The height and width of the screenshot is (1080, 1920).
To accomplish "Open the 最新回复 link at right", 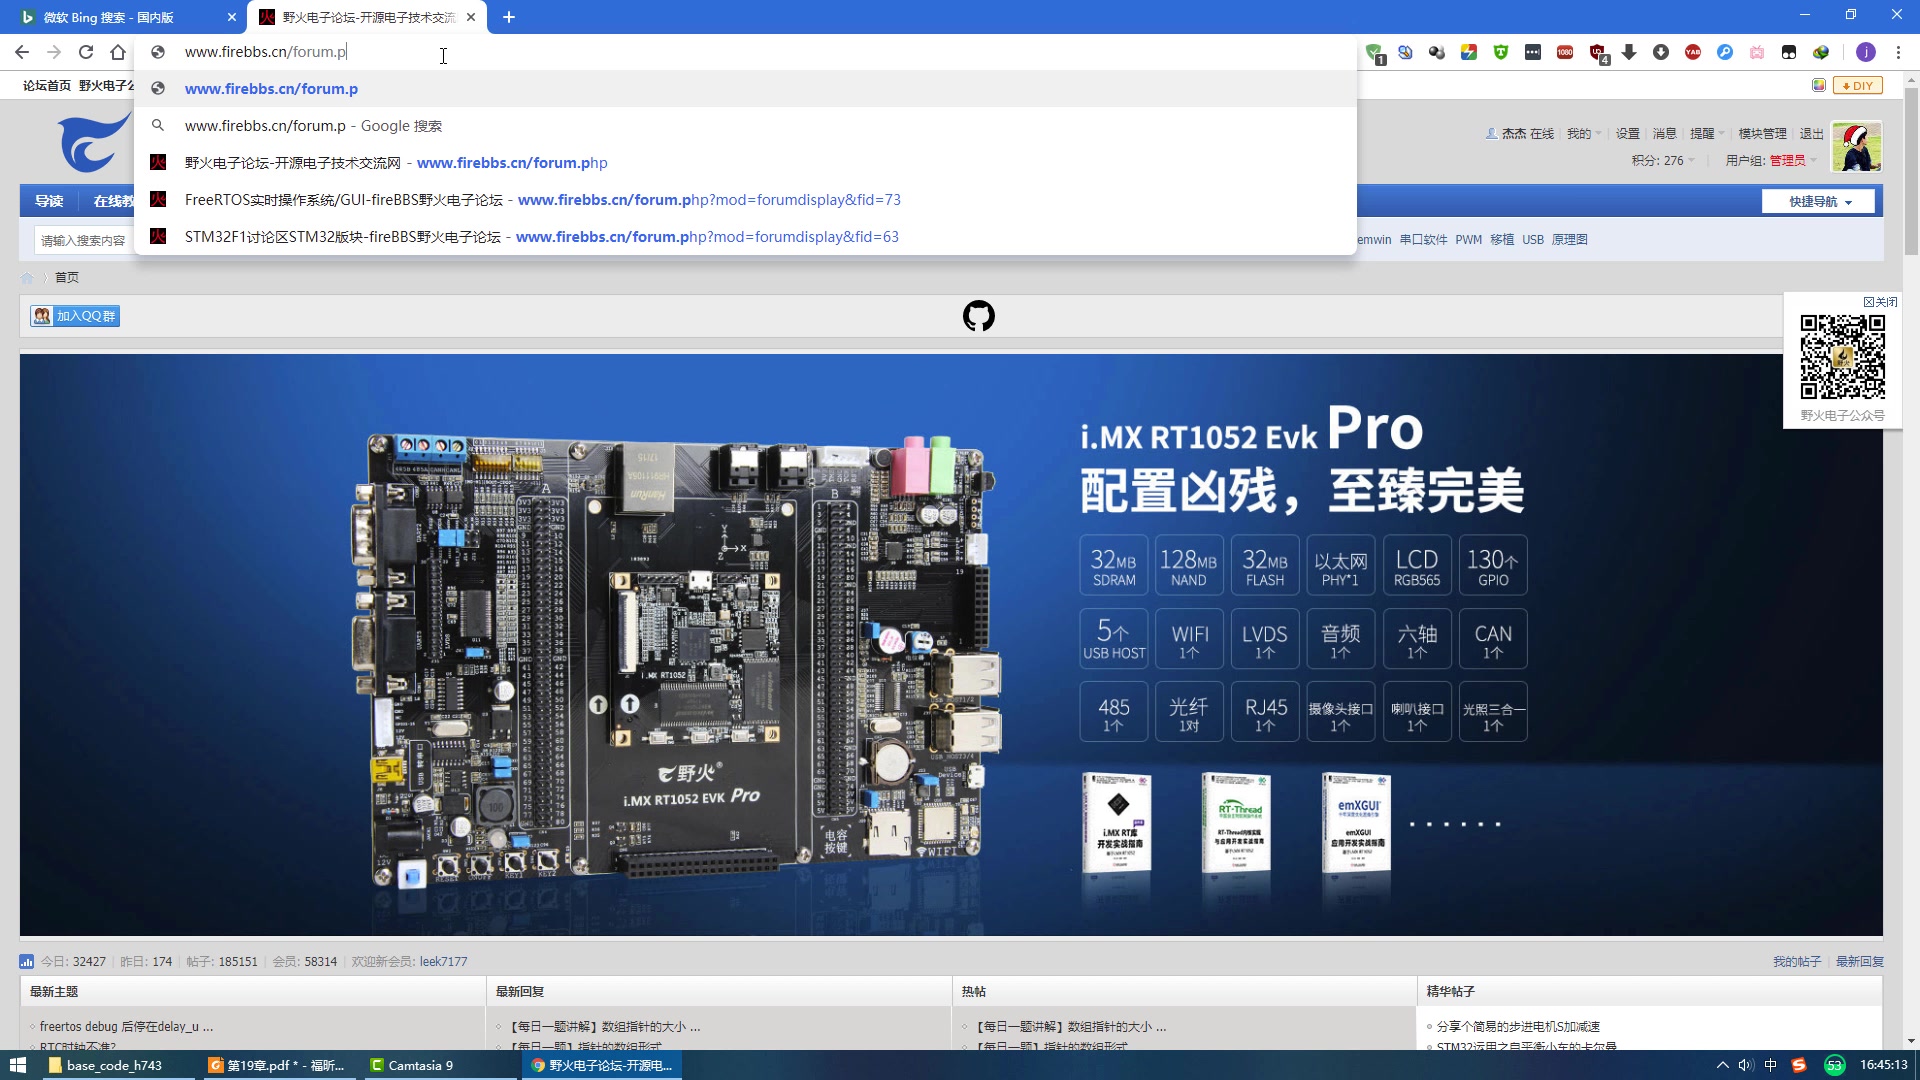I will pos(1860,962).
